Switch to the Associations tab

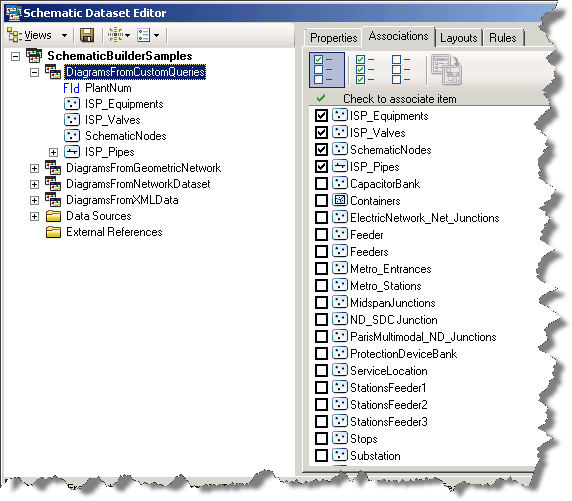[398, 36]
